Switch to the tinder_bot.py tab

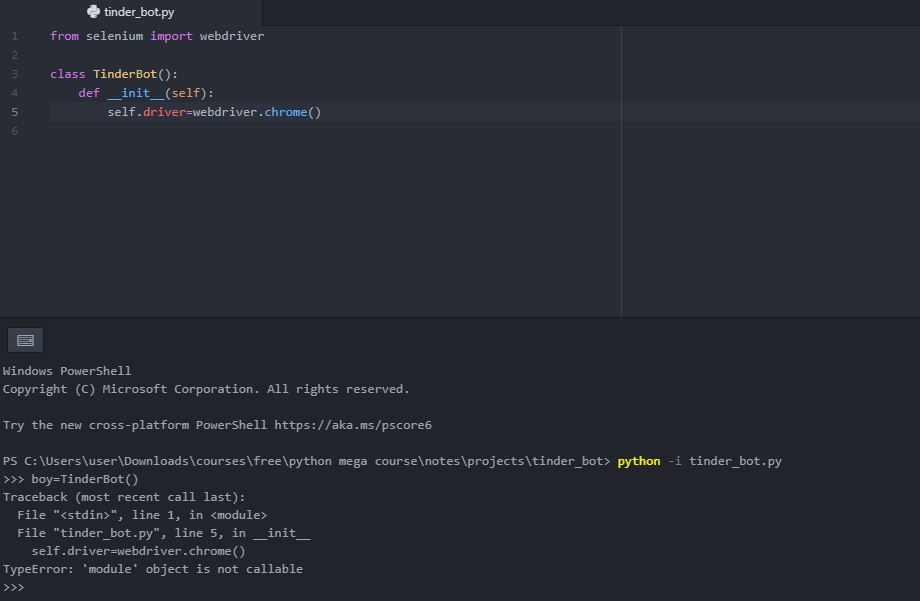click(138, 12)
